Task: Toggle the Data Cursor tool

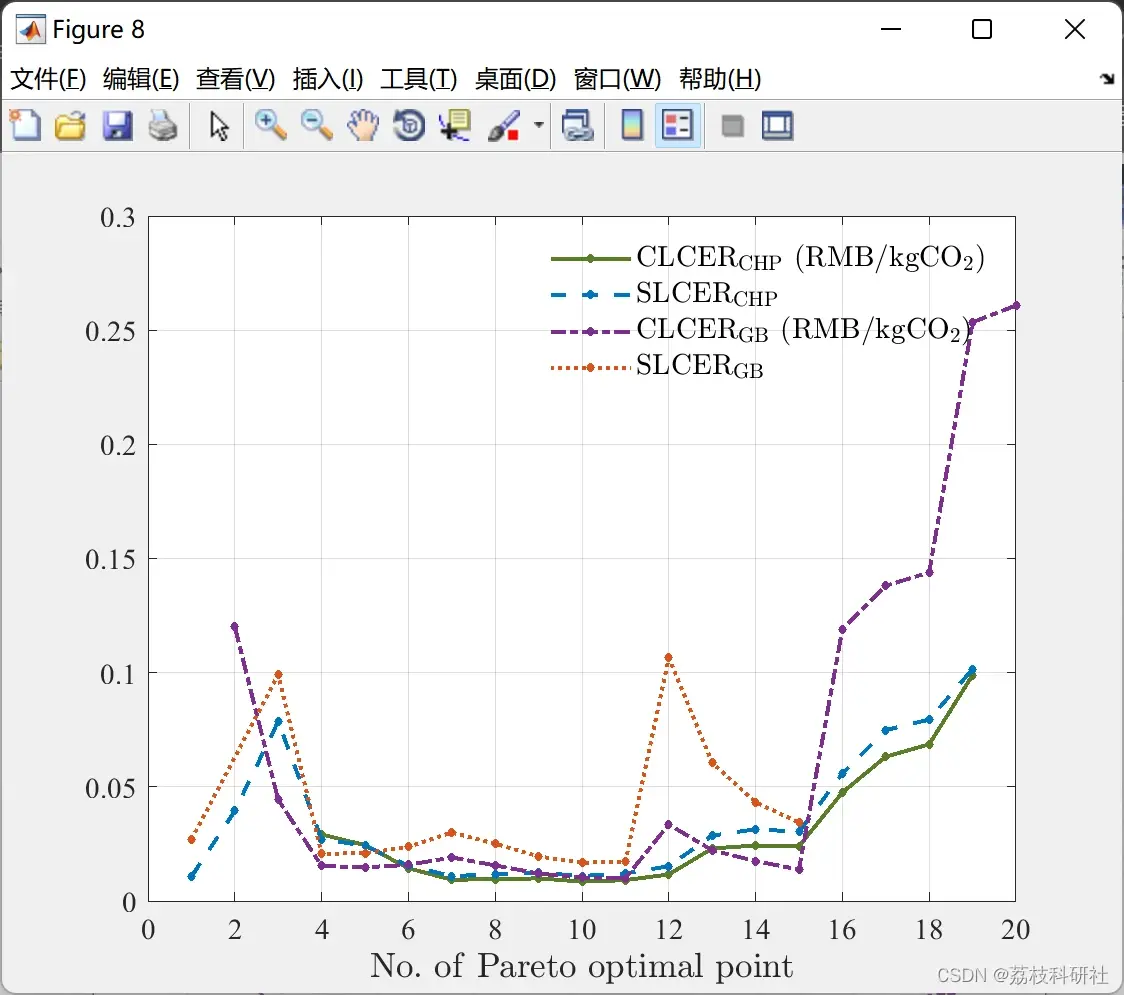Action: coord(455,125)
